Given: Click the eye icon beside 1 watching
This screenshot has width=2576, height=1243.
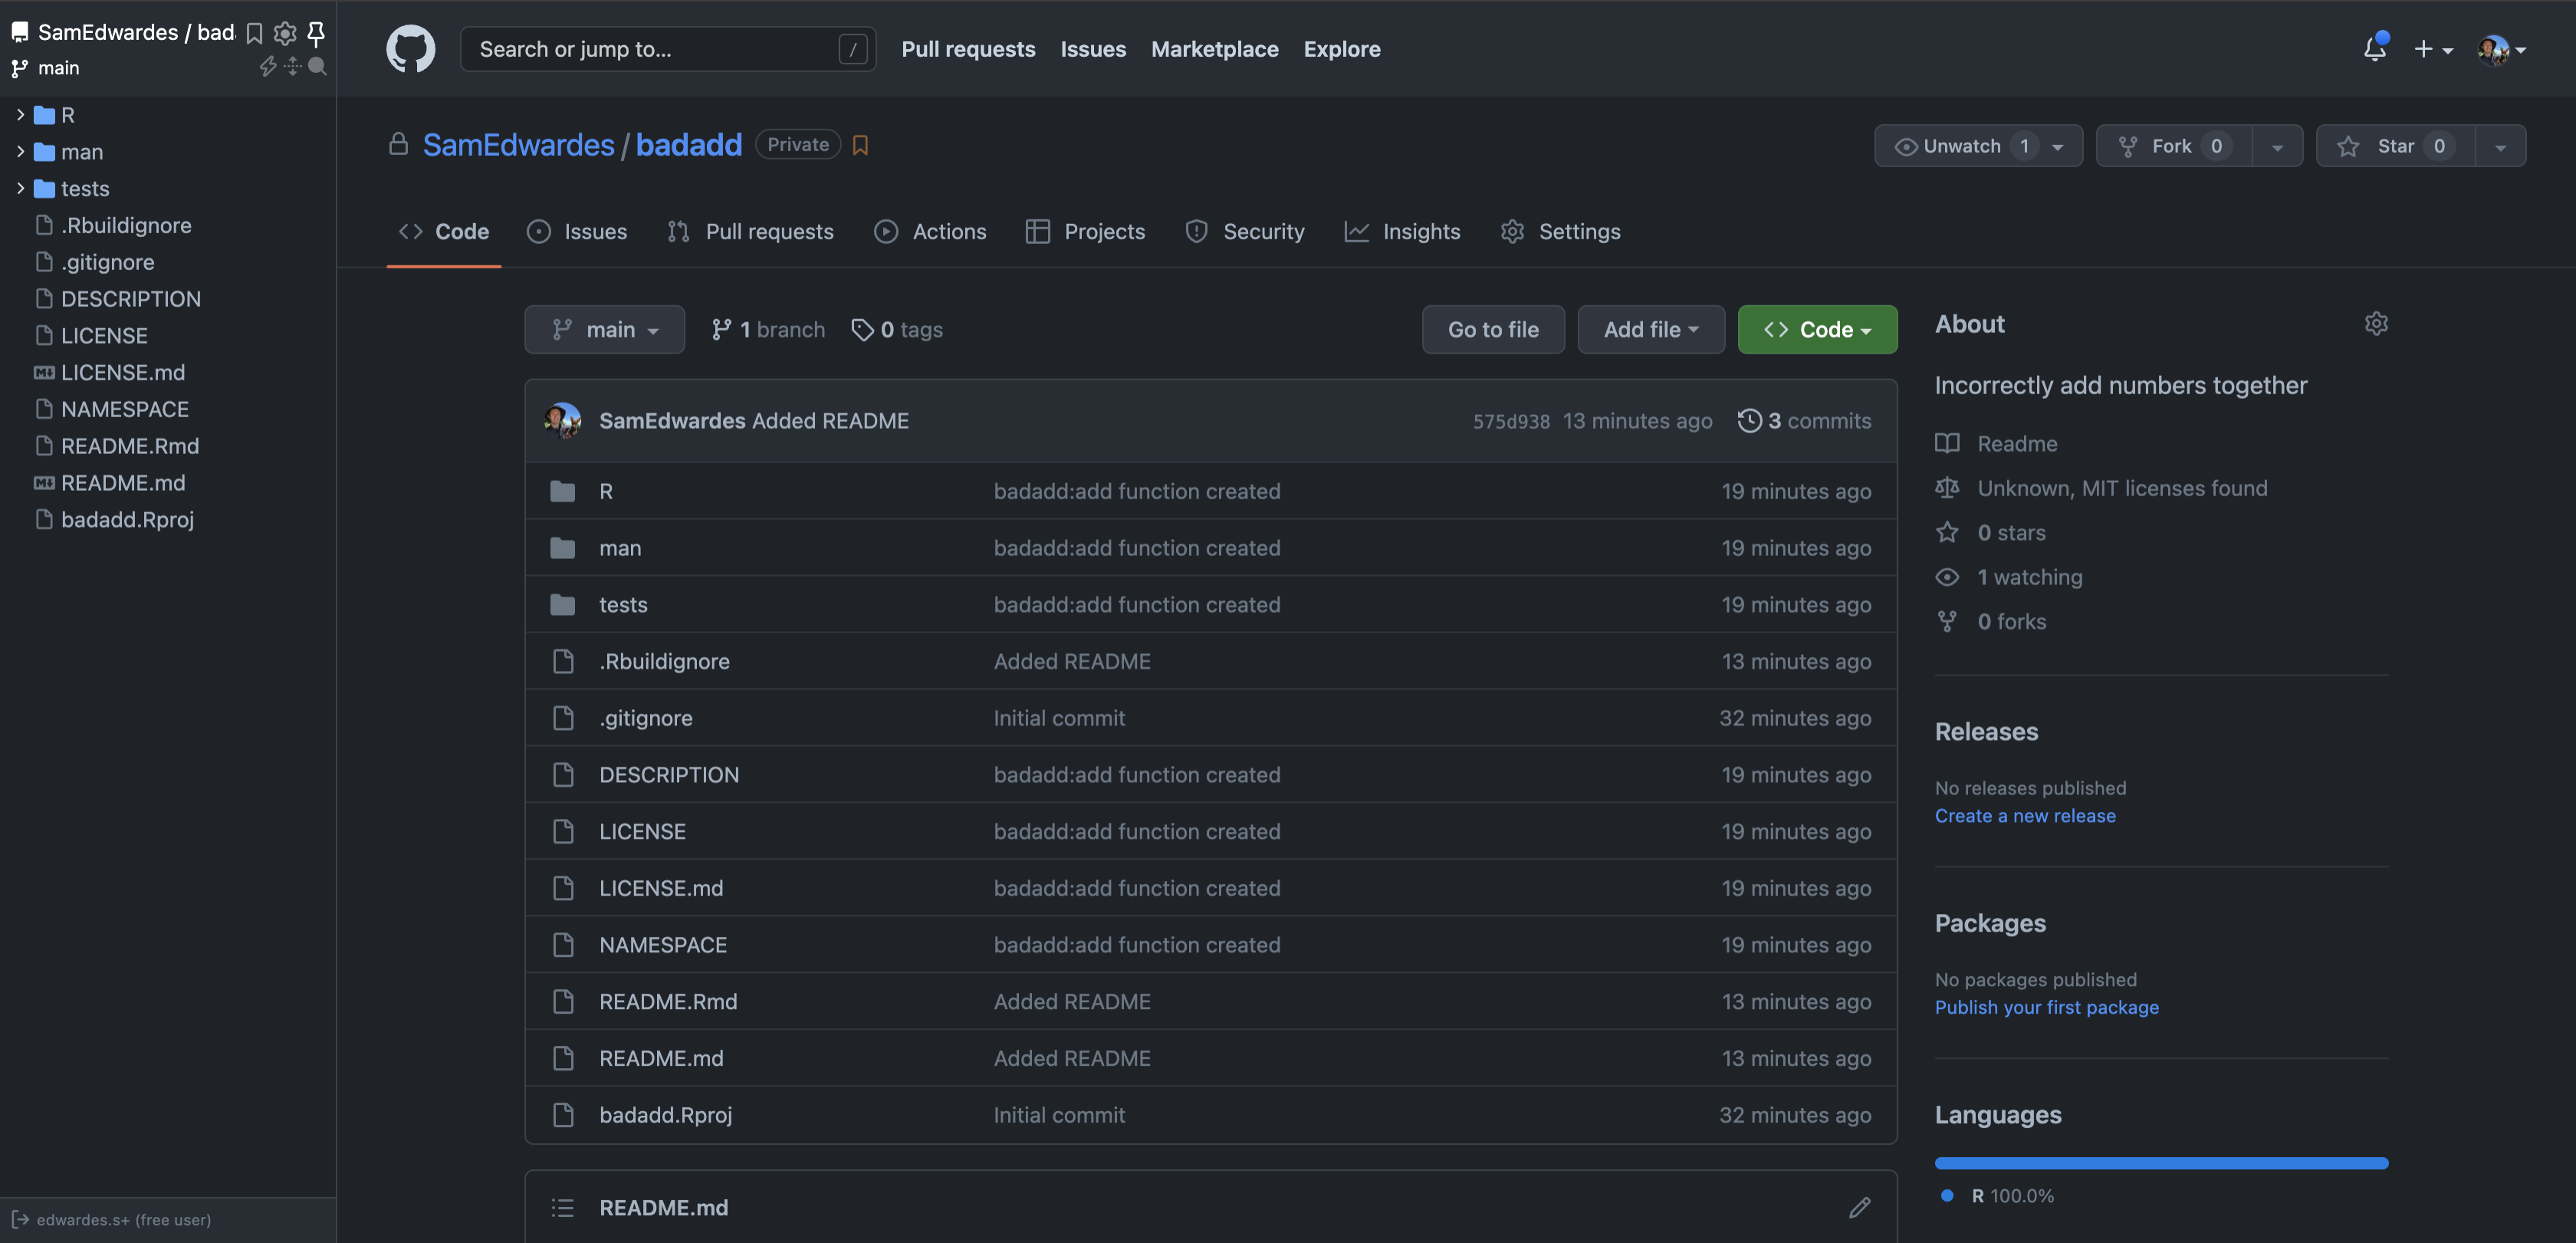Looking at the screenshot, I should pos(1947,577).
